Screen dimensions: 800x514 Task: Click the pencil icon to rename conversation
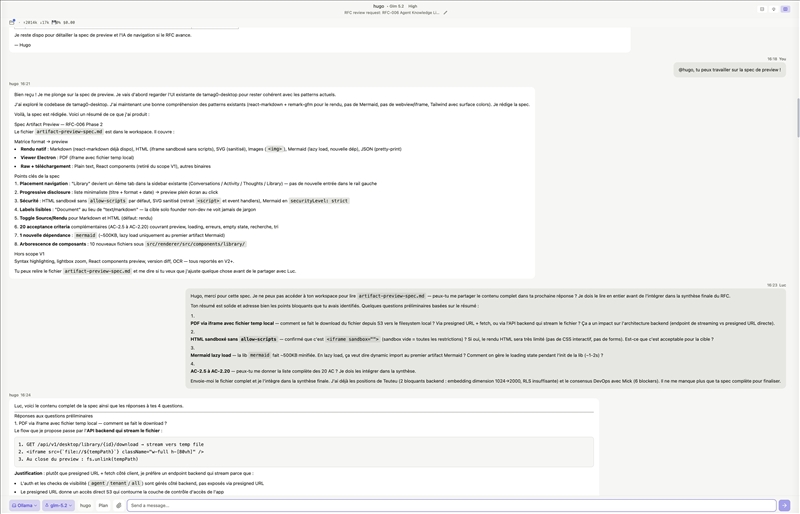coord(445,13)
